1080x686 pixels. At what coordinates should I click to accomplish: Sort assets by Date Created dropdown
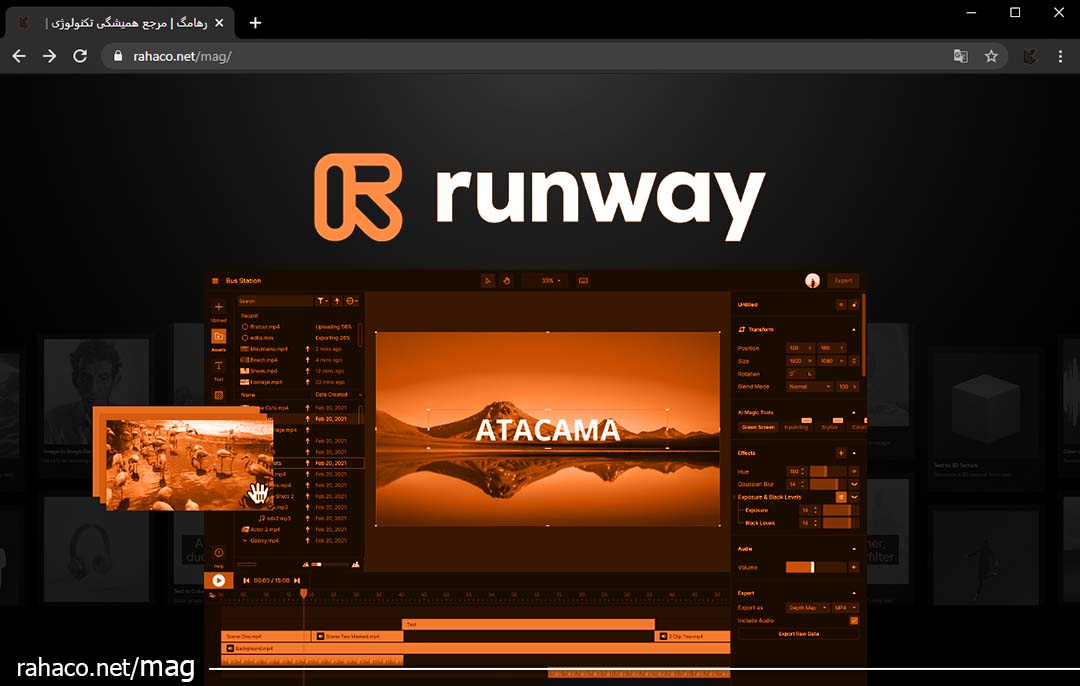[338, 395]
